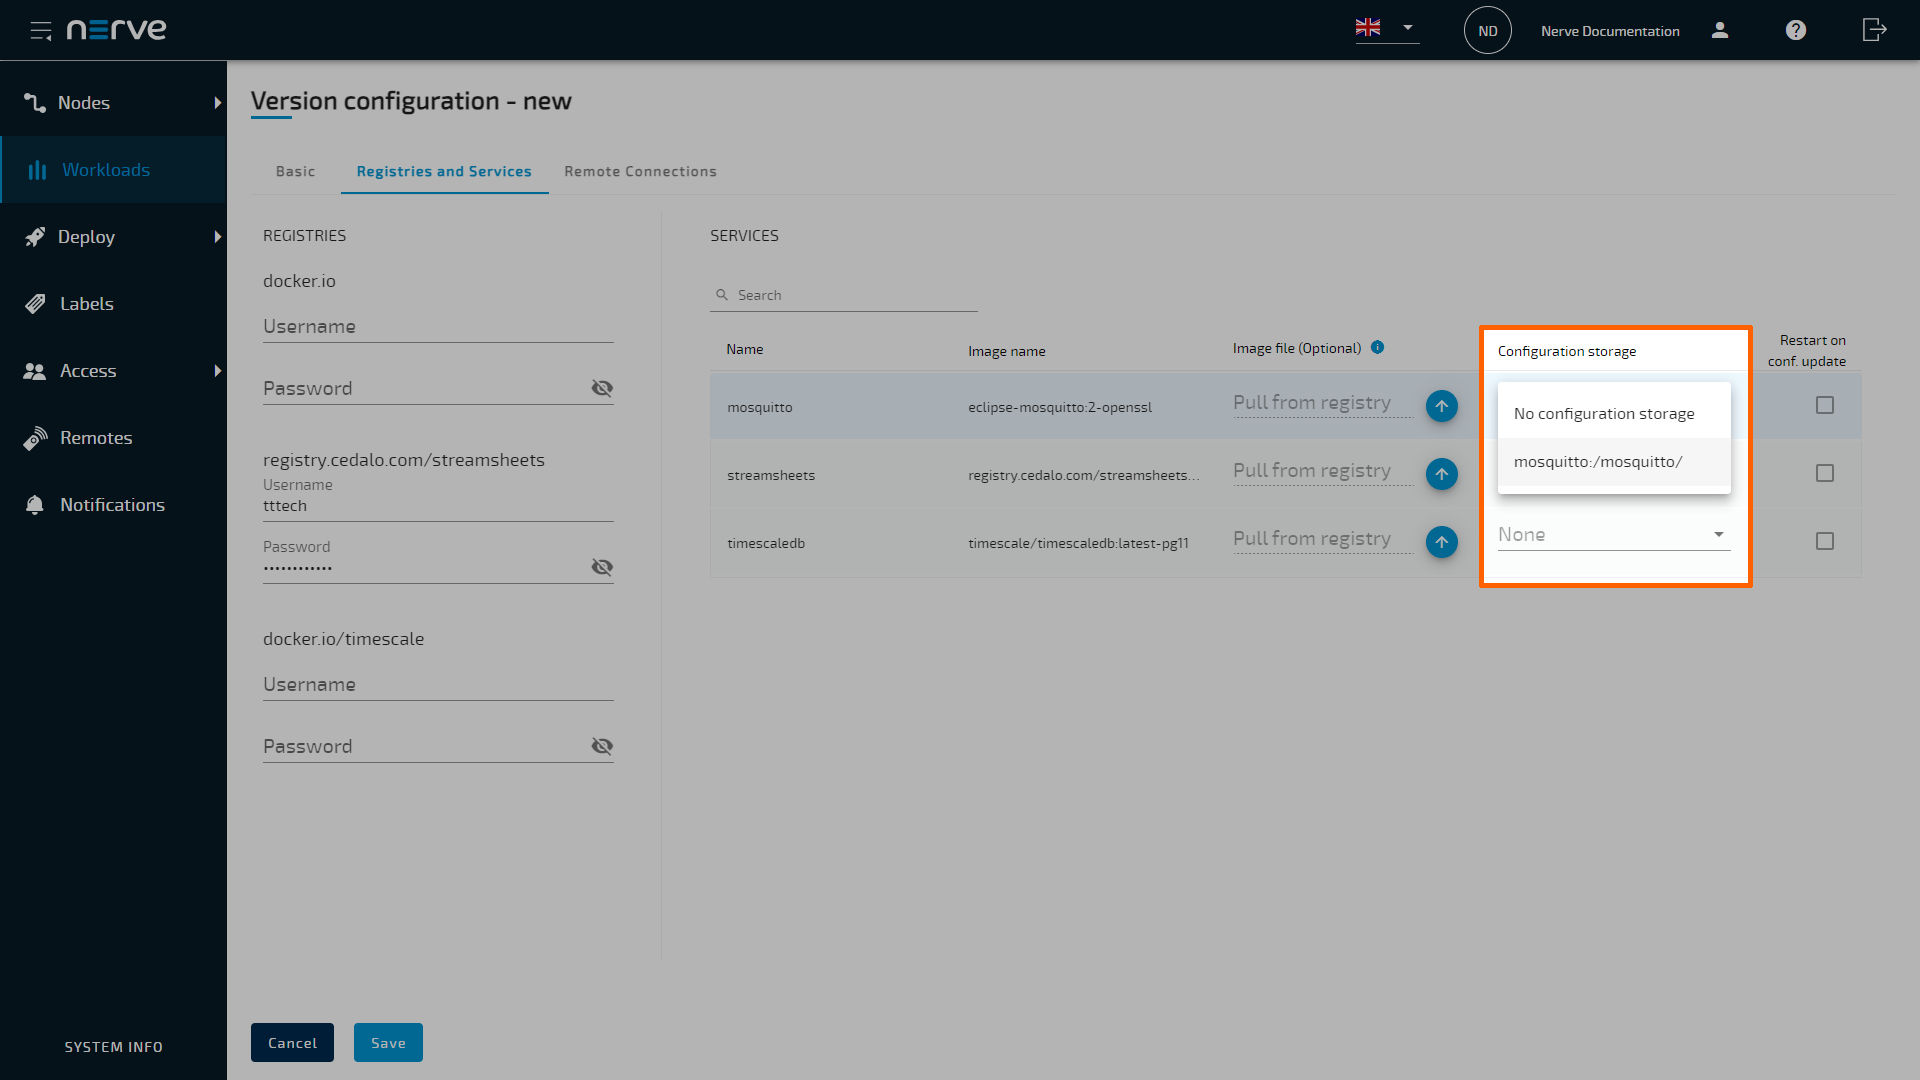Click the Labels sidebar icon
This screenshot has height=1080, width=1920.
point(36,303)
